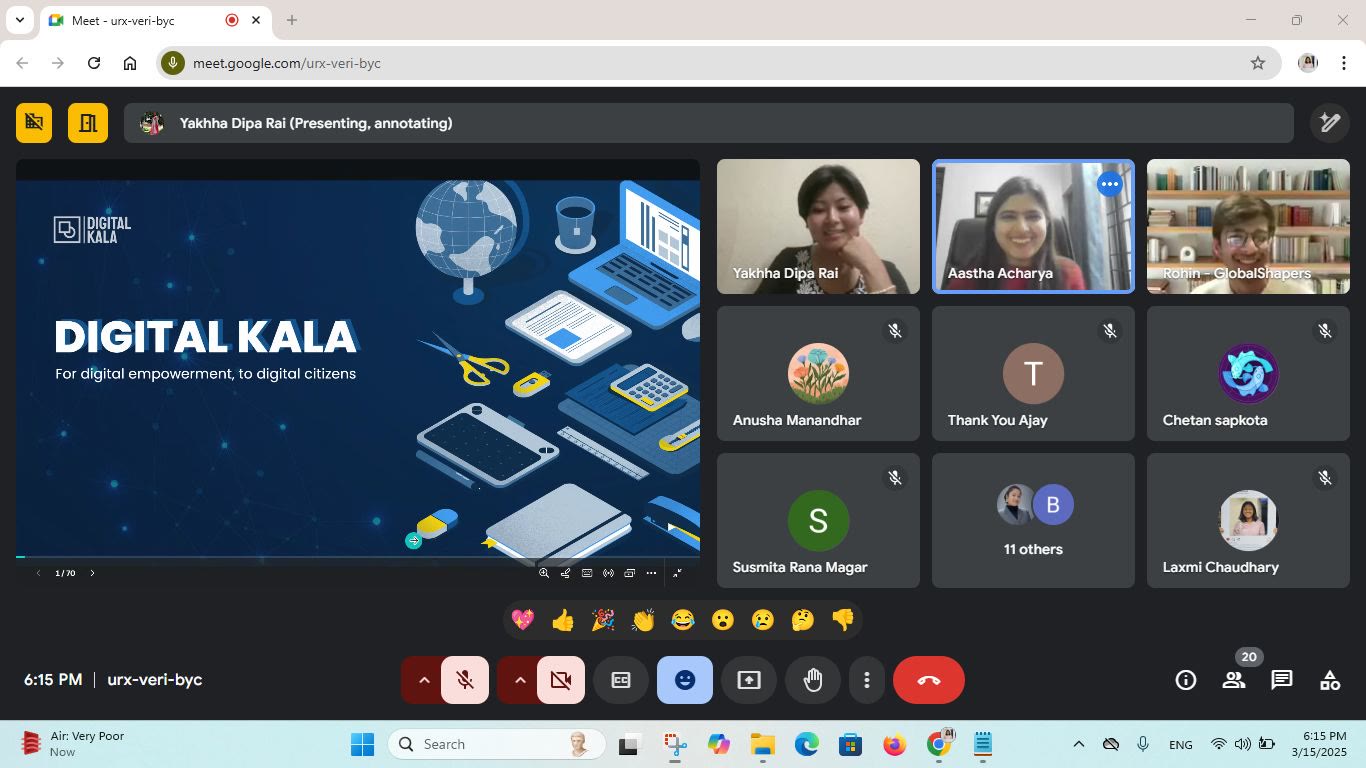Open Windows Start menu
The height and width of the screenshot is (768, 1366).
(x=362, y=744)
